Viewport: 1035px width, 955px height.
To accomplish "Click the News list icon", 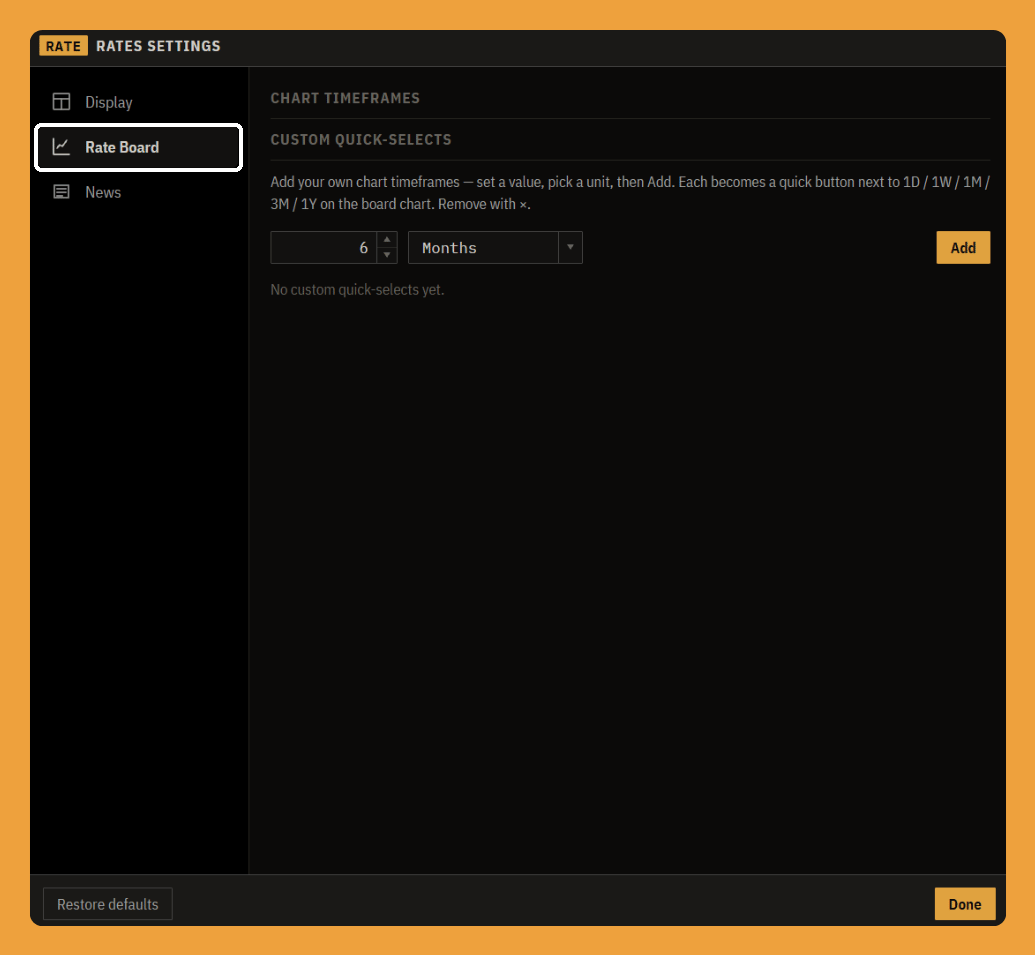I will click(x=61, y=191).
